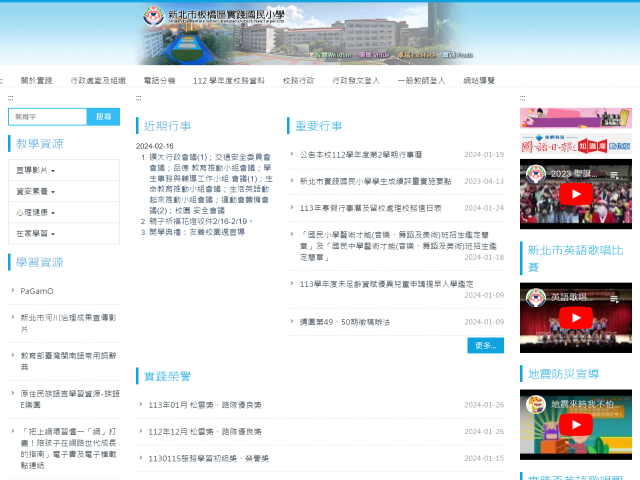The height and width of the screenshot is (480, 640).
Task: Click the pink promotional banner image
Action: tap(576, 118)
